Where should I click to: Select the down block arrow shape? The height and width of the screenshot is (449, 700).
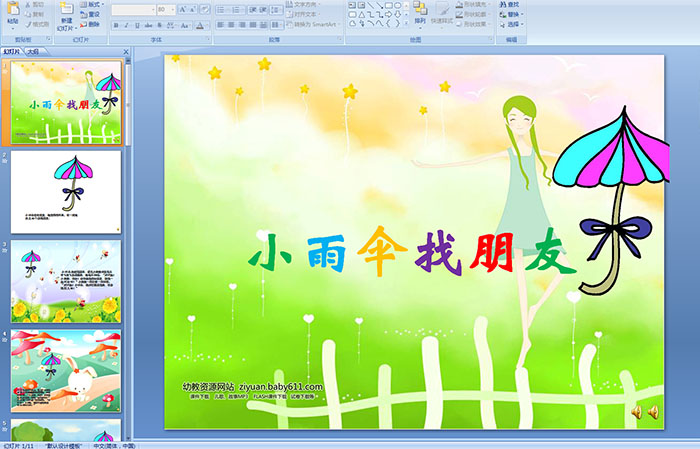[x=397, y=14]
